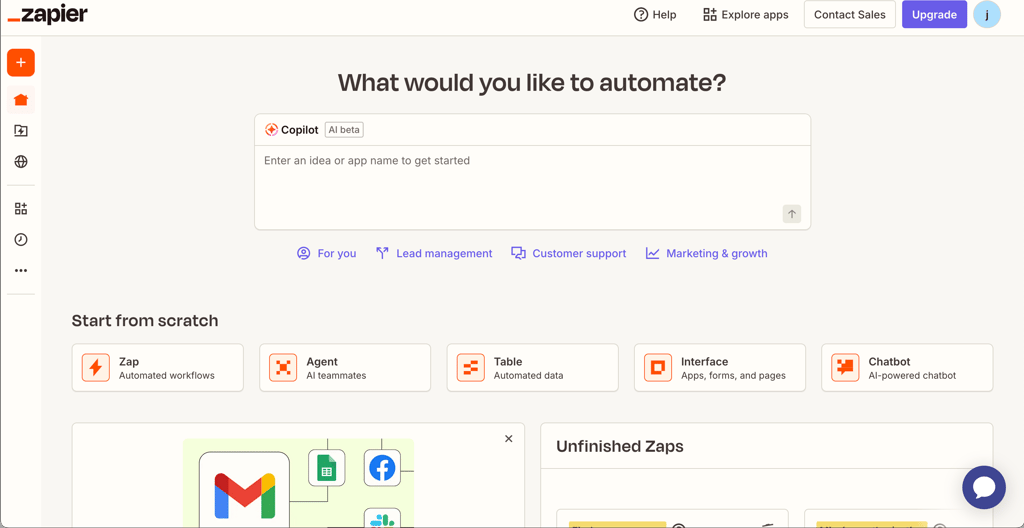This screenshot has width=1024, height=528.
Task: Click the Lead management funnel icon
Action: pyautogui.click(x=383, y=253)
